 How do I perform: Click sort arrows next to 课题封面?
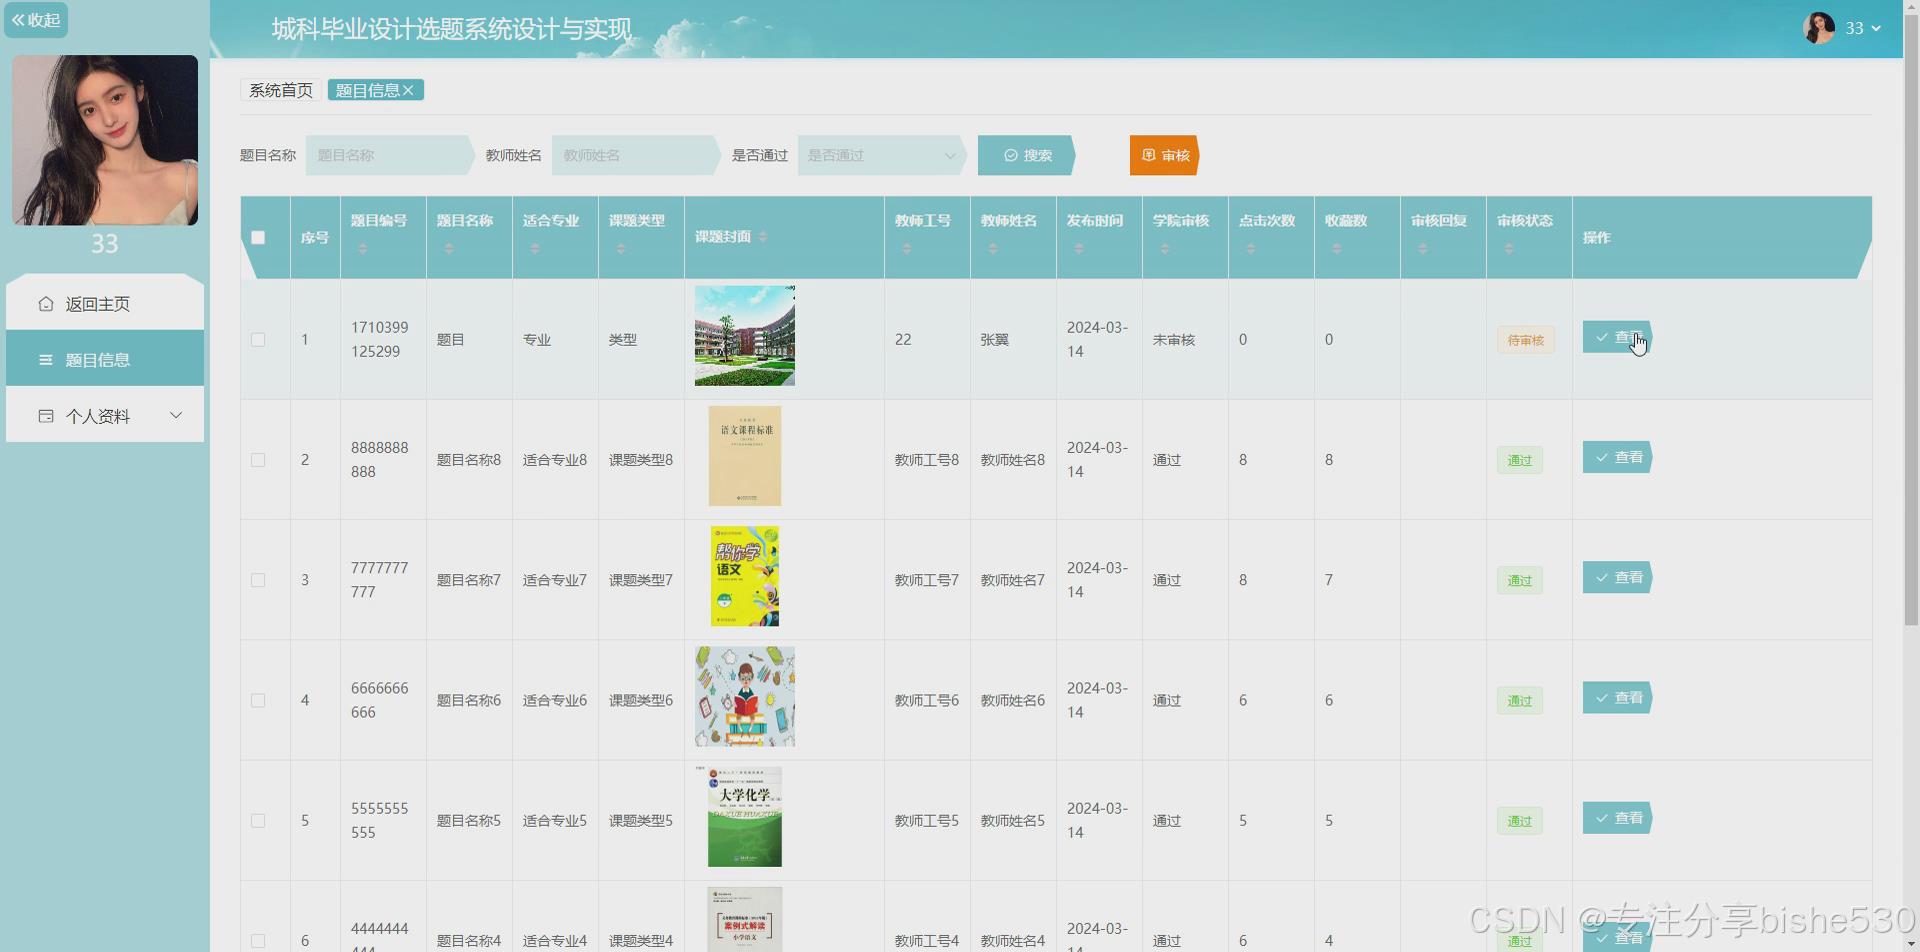tap(763, 237)
